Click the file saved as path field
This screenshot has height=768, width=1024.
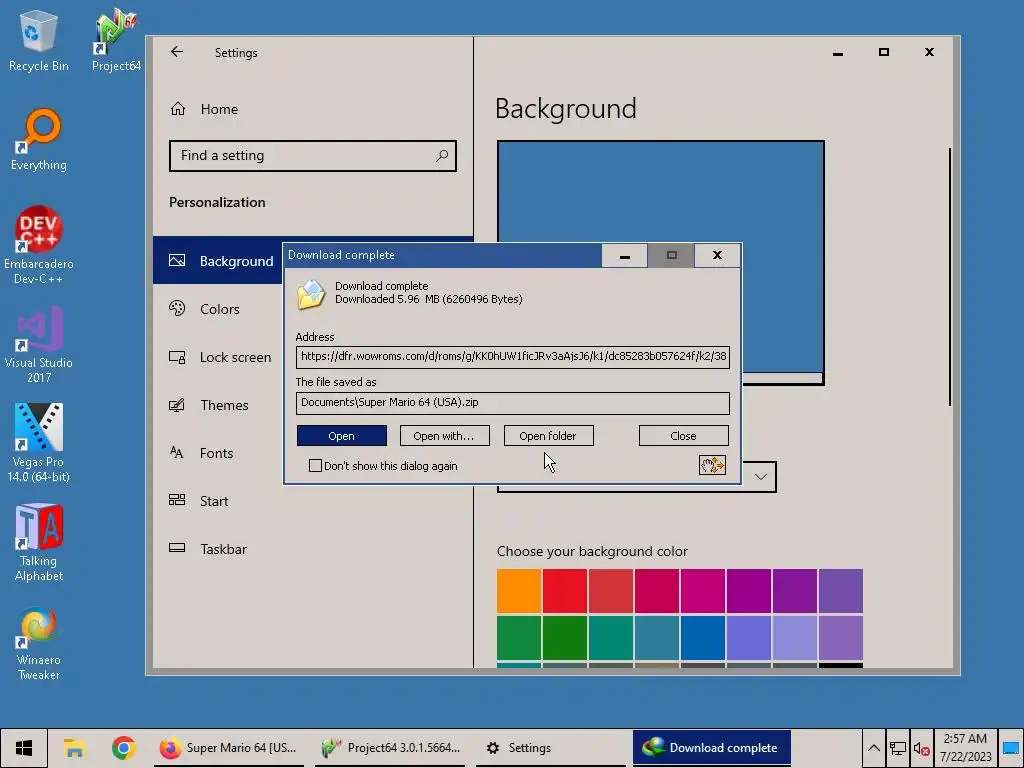[513, 402]
